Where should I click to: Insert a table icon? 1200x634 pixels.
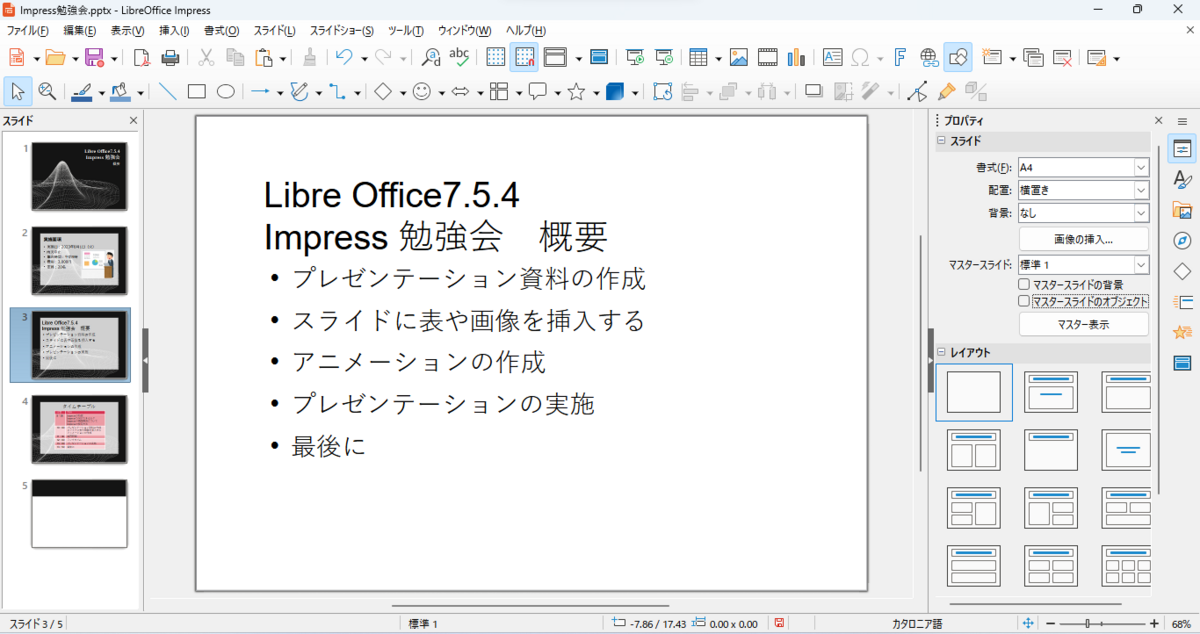tap(698, 57)
